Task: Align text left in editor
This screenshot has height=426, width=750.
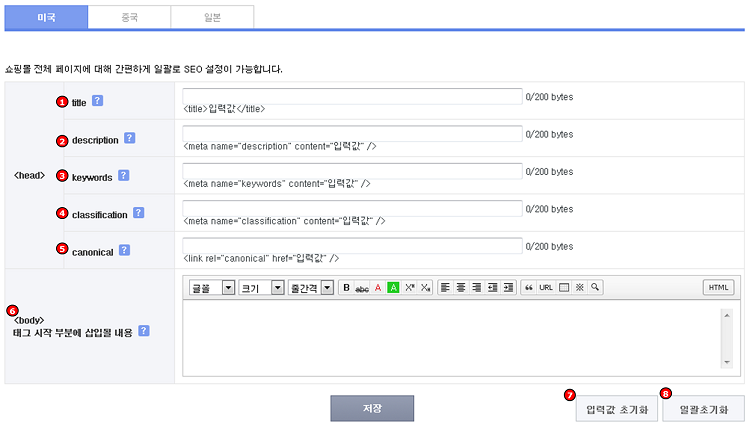Action: point(445,288)
